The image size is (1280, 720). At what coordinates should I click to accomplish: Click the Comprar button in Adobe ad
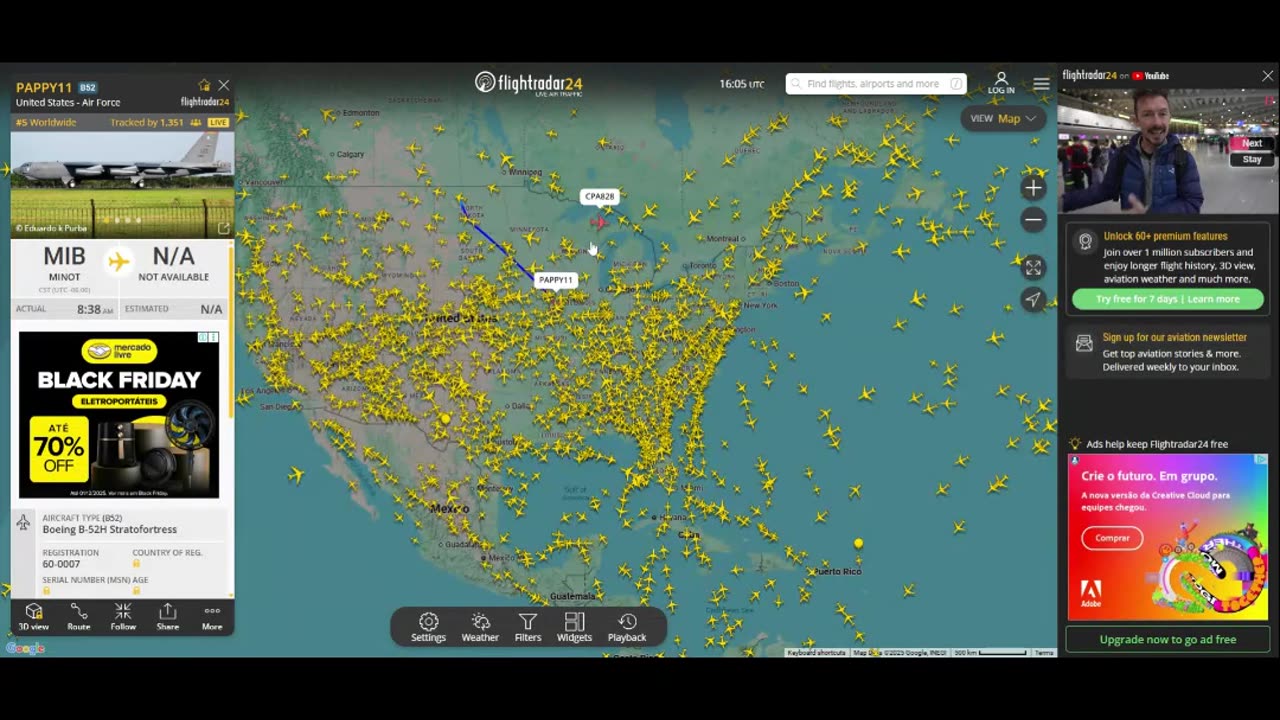coord(1112,538)
